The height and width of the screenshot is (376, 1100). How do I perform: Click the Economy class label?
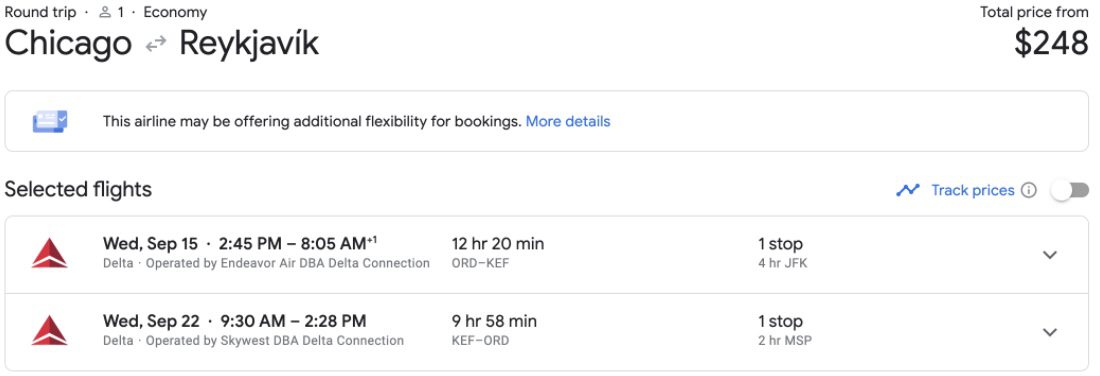pyautogui.click(x=175, y=12)
